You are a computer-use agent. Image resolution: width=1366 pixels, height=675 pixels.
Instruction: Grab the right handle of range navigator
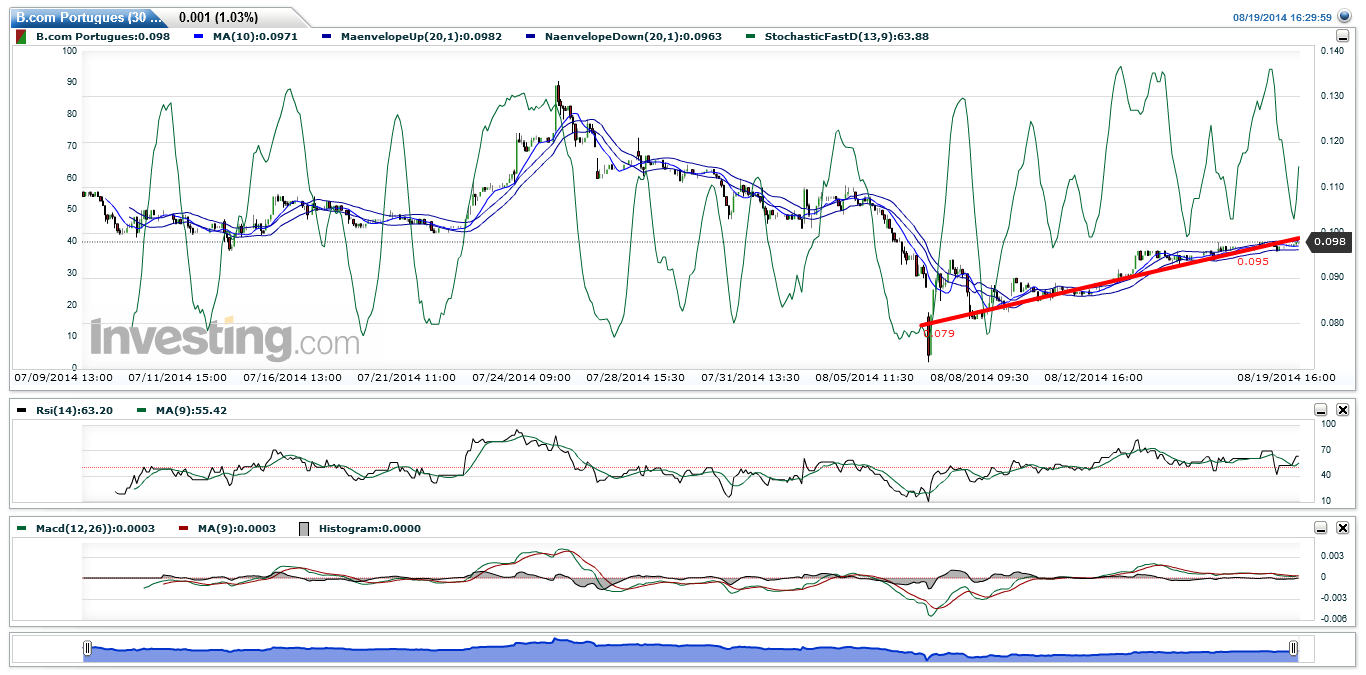pyautogui.click(x=1293, y=649)
